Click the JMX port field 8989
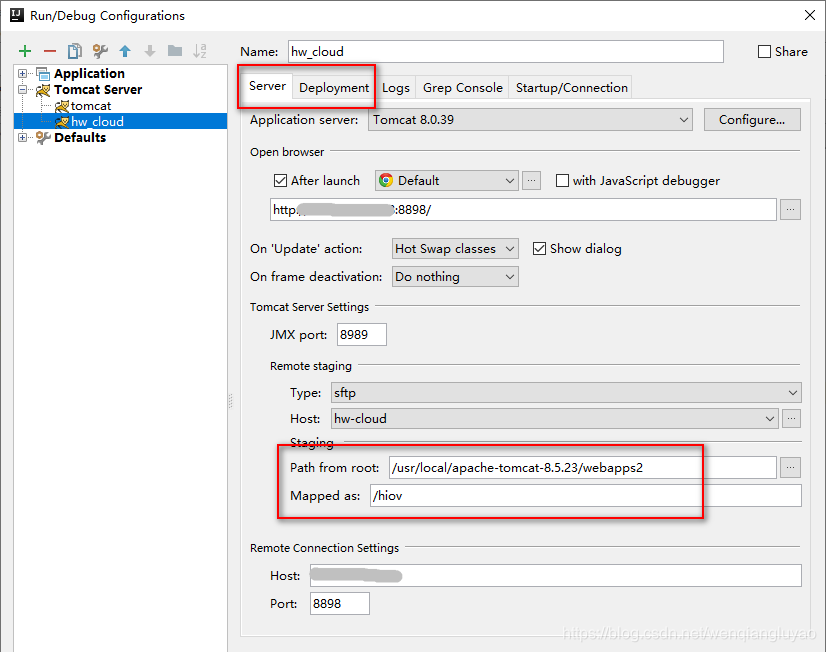The width and height of the screenshot is (826, 652). pyautogui.click(x=362, y=334)
